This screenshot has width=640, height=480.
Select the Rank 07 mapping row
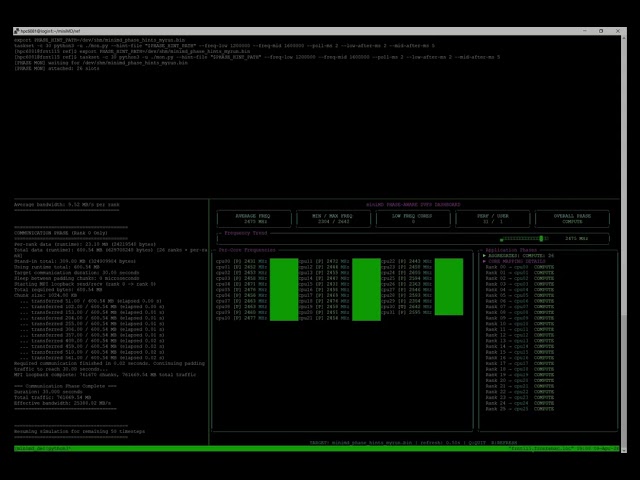[x=519, y=307]
